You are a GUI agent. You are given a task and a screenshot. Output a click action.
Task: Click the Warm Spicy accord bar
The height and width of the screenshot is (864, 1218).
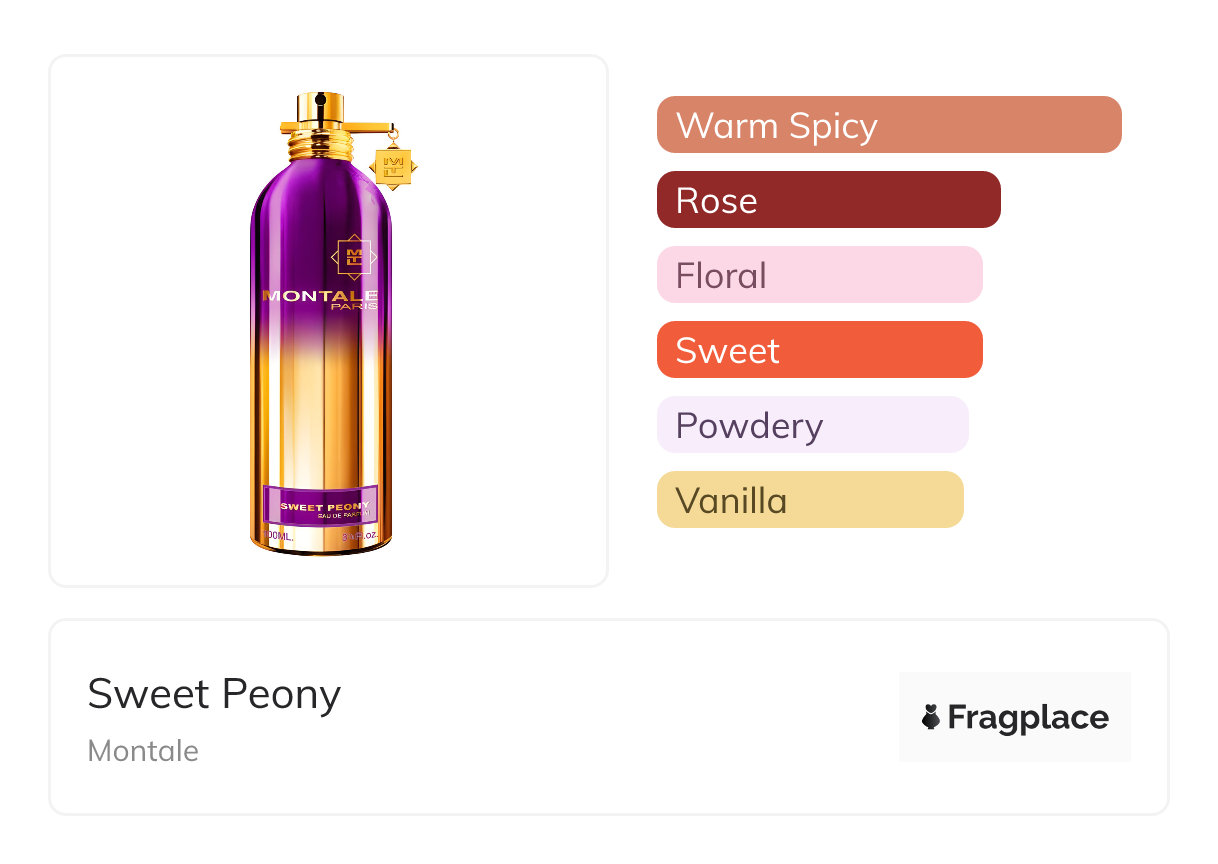[x=888, y=125]
